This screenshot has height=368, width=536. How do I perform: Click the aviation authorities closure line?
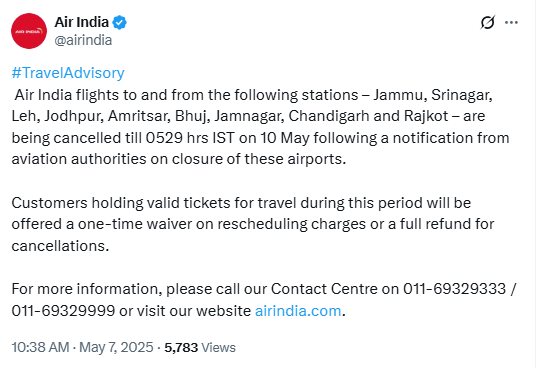[179, 159]
